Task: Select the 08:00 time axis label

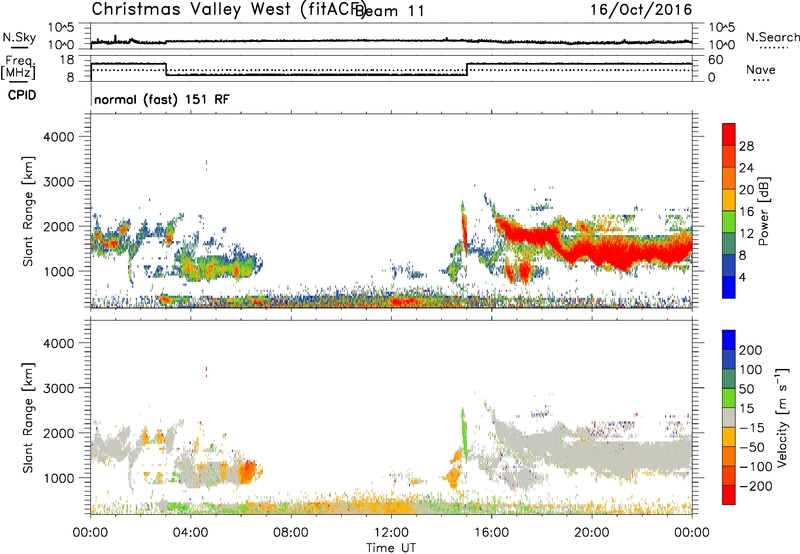Action: pyautogui.click(x=291, y=533)
